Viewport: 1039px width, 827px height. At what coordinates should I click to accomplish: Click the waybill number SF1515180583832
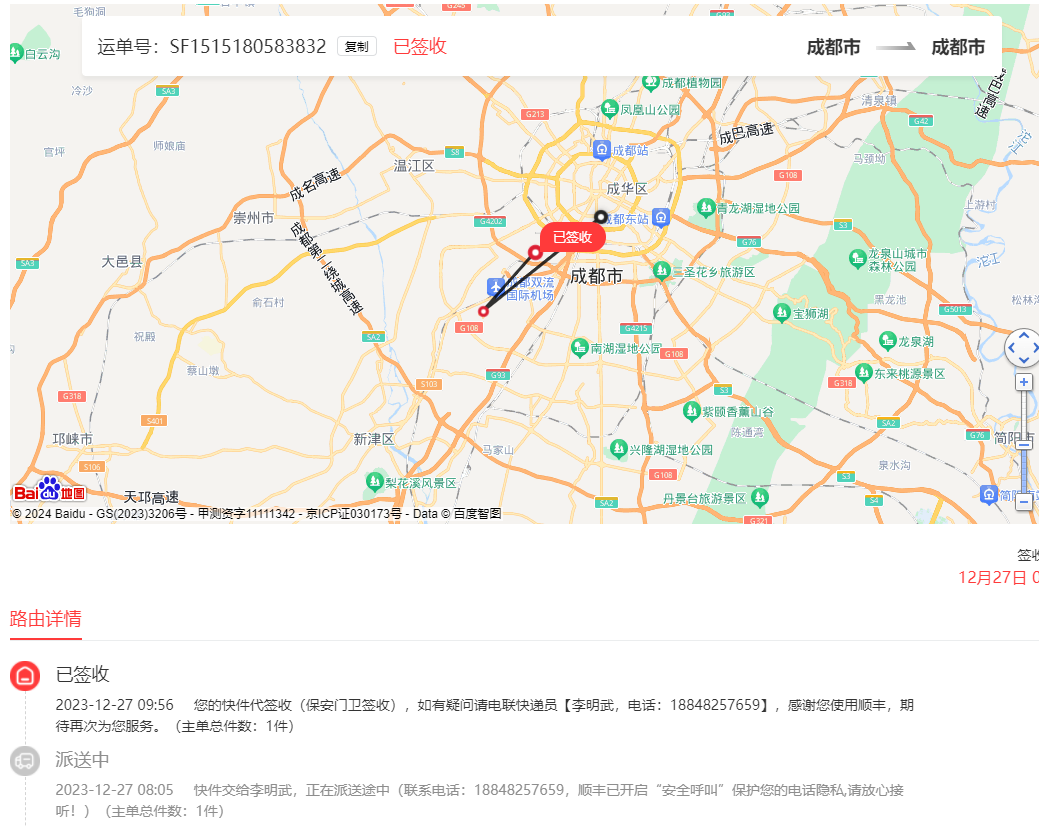248,46
